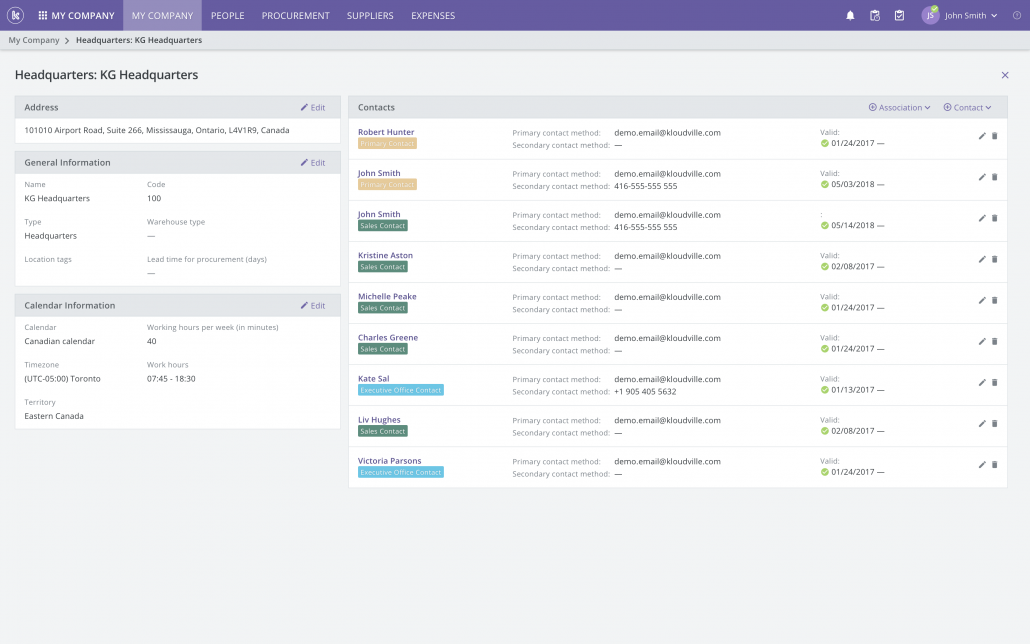Click the '(UTC-05:00) Toronto' timezone value
1030x644 pixels.
[62, 379]
